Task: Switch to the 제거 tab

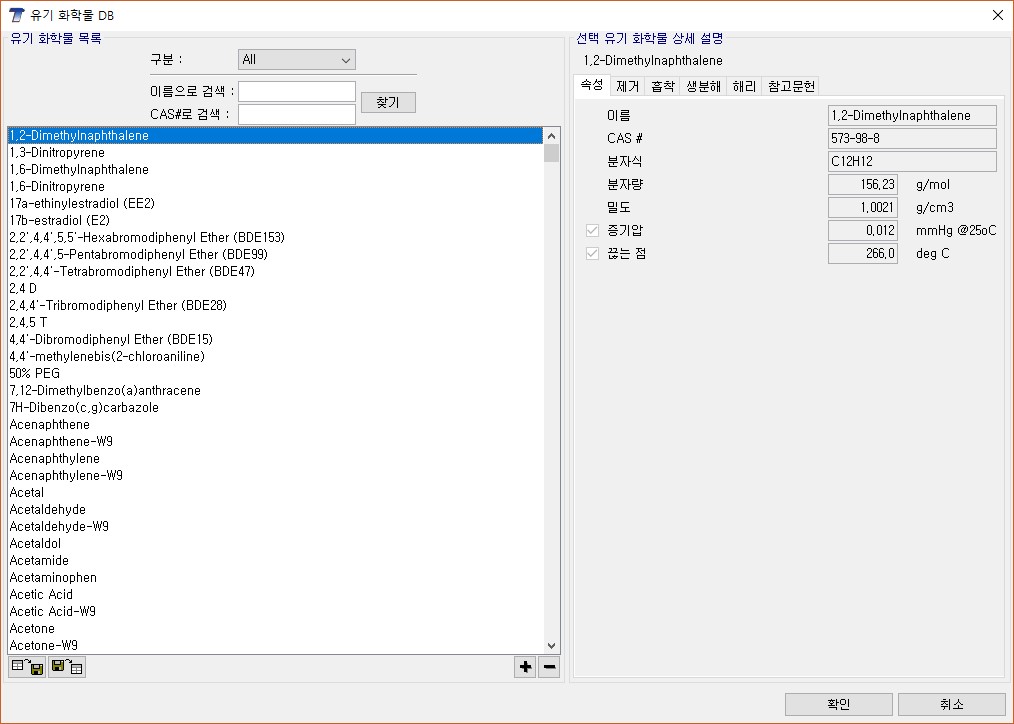Action: [628, 86]
